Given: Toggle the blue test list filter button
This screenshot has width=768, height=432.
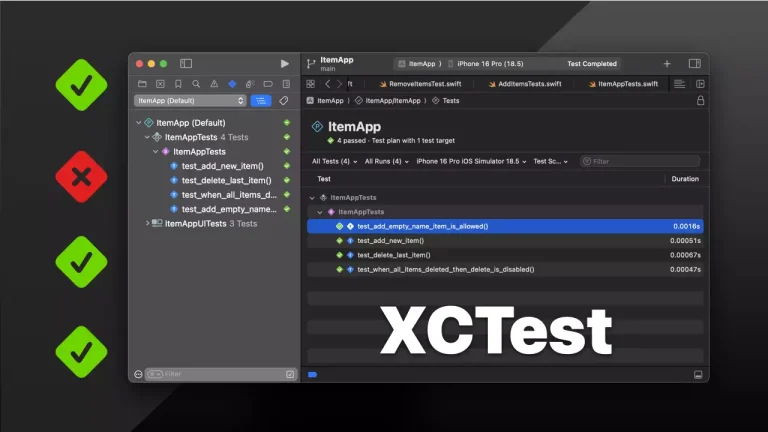Looking at the screenshot, I should click(x=261, y=101).
